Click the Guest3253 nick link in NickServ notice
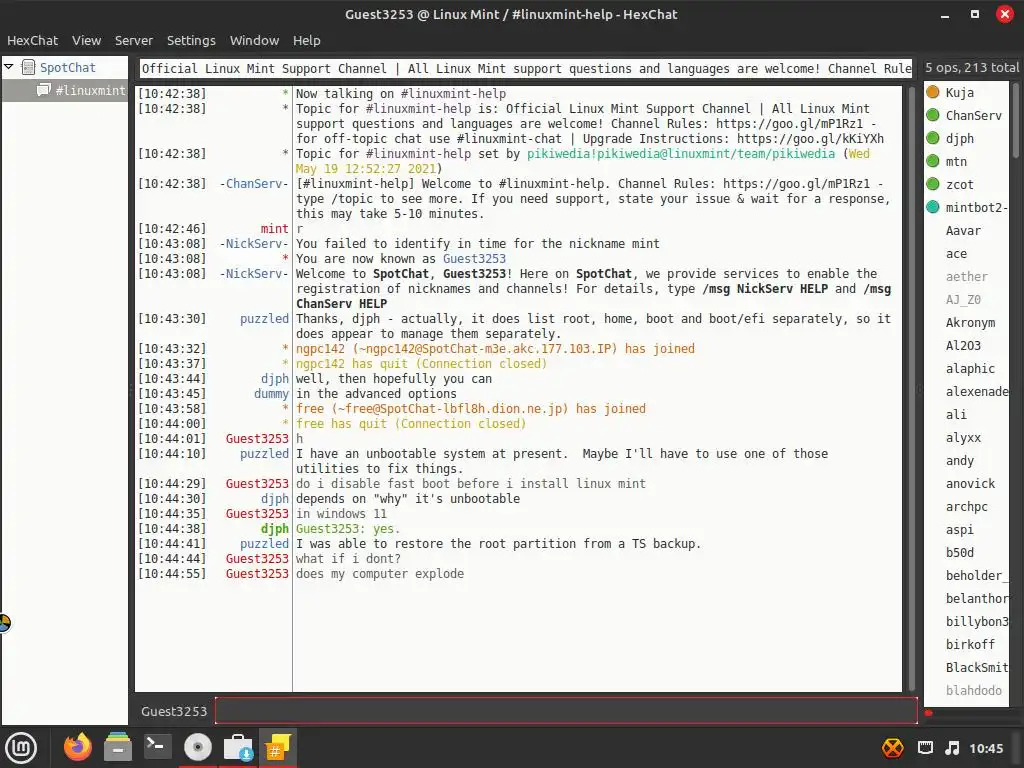 [474, 259]
